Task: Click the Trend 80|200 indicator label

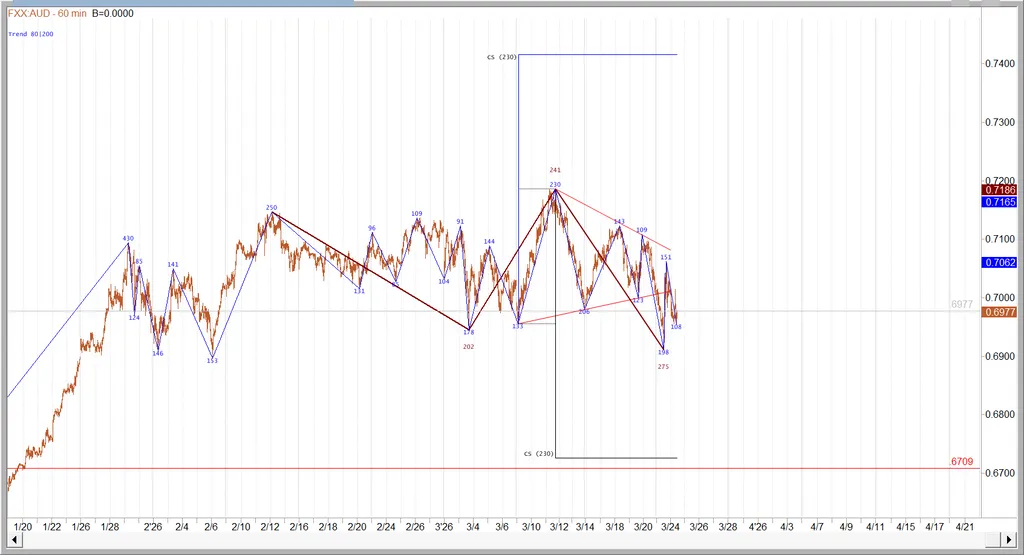Action: (31, 34)
